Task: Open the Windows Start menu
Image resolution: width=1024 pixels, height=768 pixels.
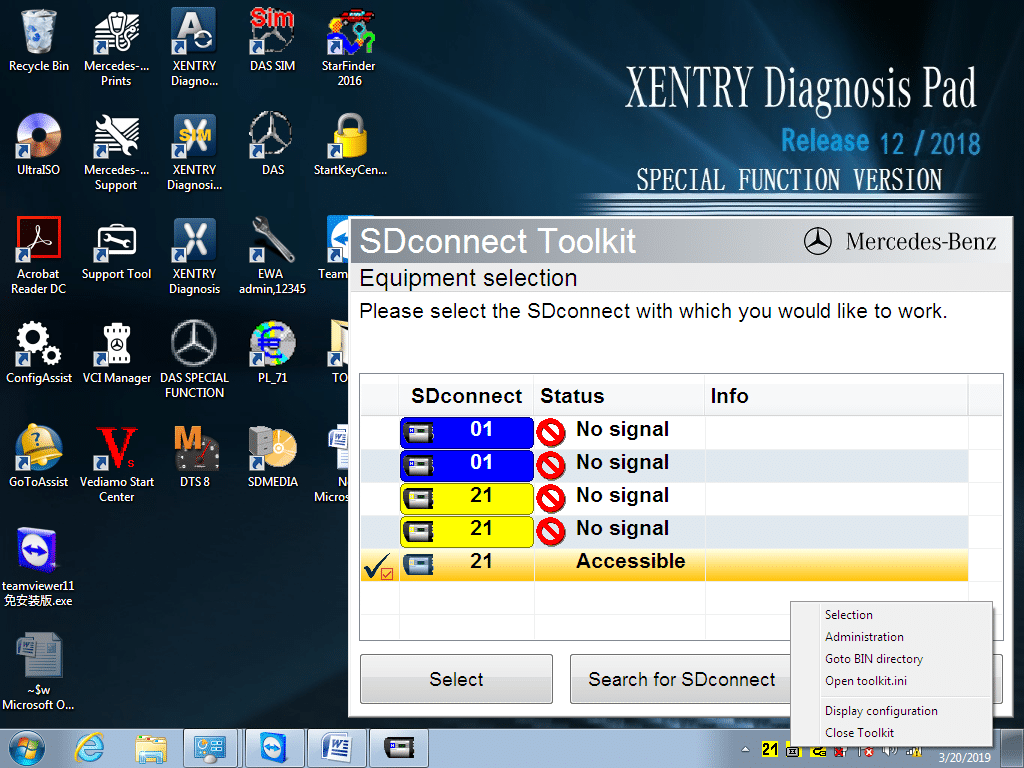Action: coord(27,748)
